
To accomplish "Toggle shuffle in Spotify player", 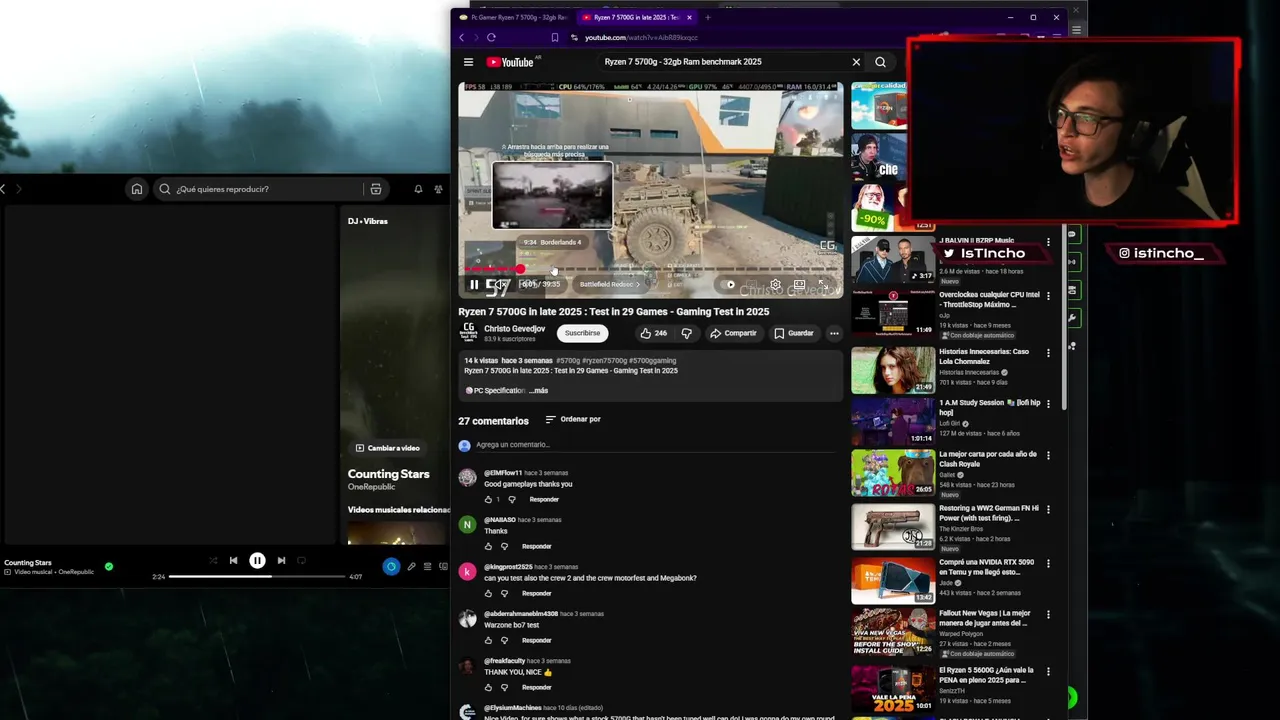I will tap(213, 561).
